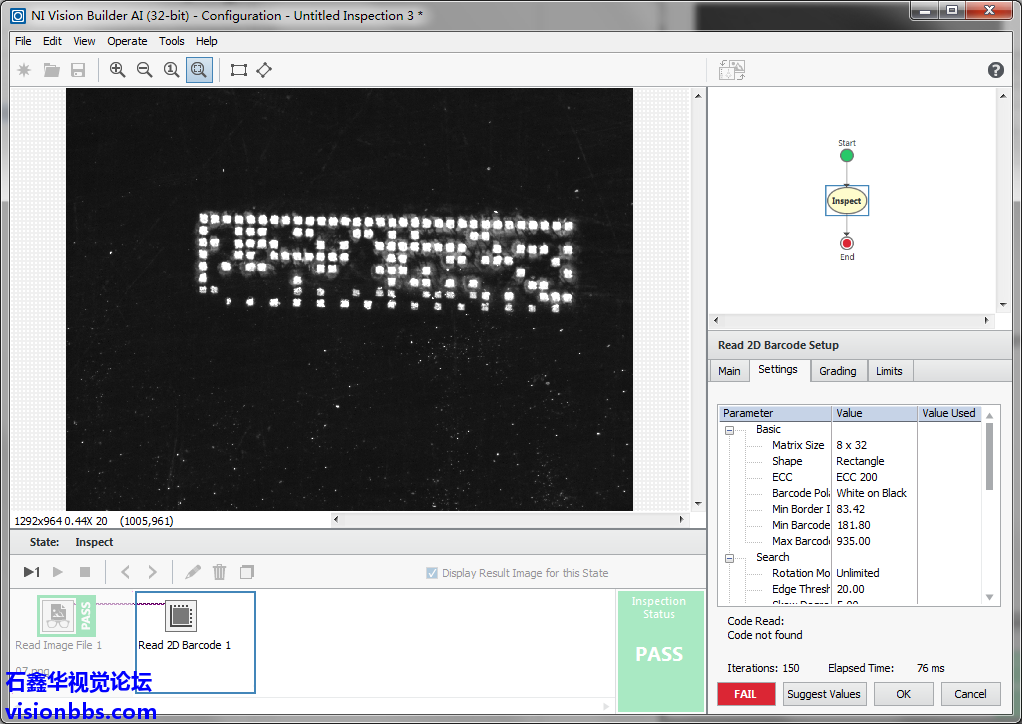
Task: Click the Zoom Out magnifier icon
Action: pyautogui.click(x=144, y=70)
